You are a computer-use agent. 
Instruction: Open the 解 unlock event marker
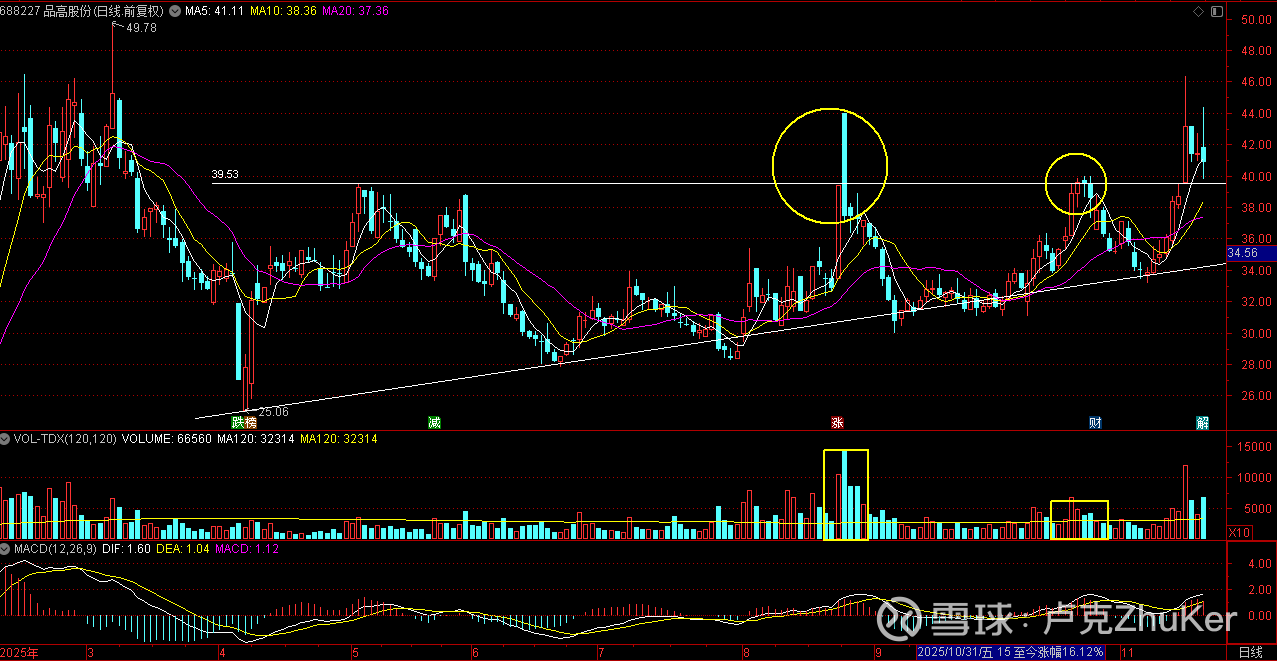tap(1203, 422)
